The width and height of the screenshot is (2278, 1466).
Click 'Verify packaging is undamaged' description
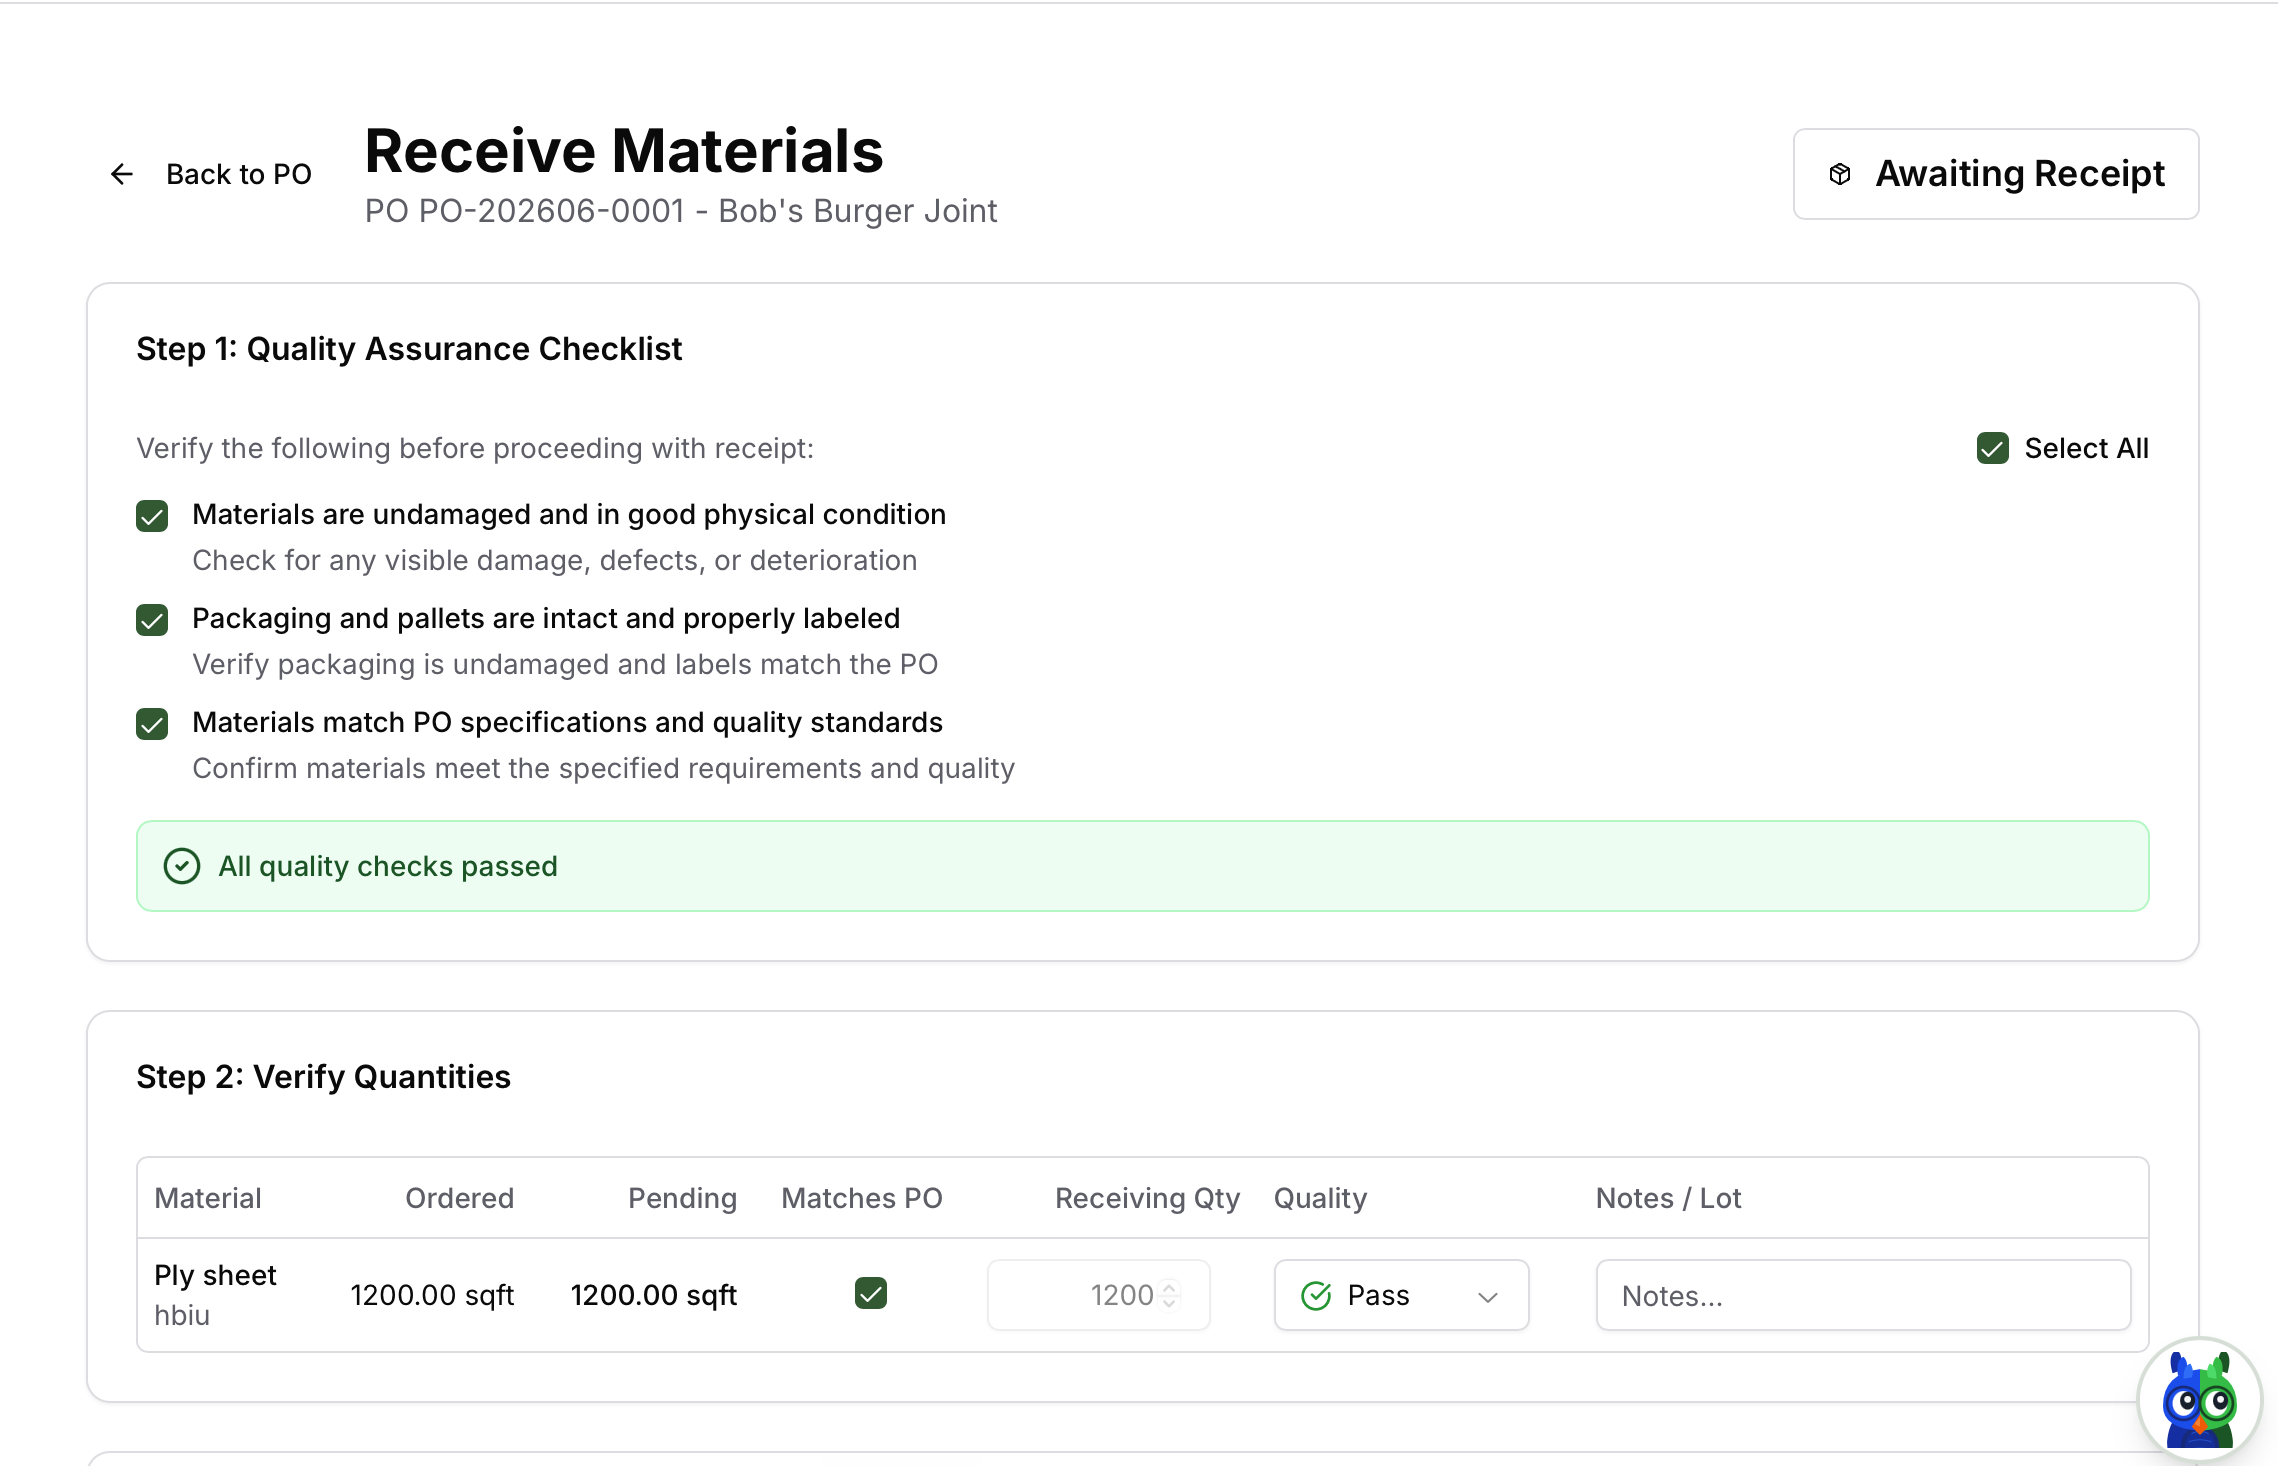565,664
